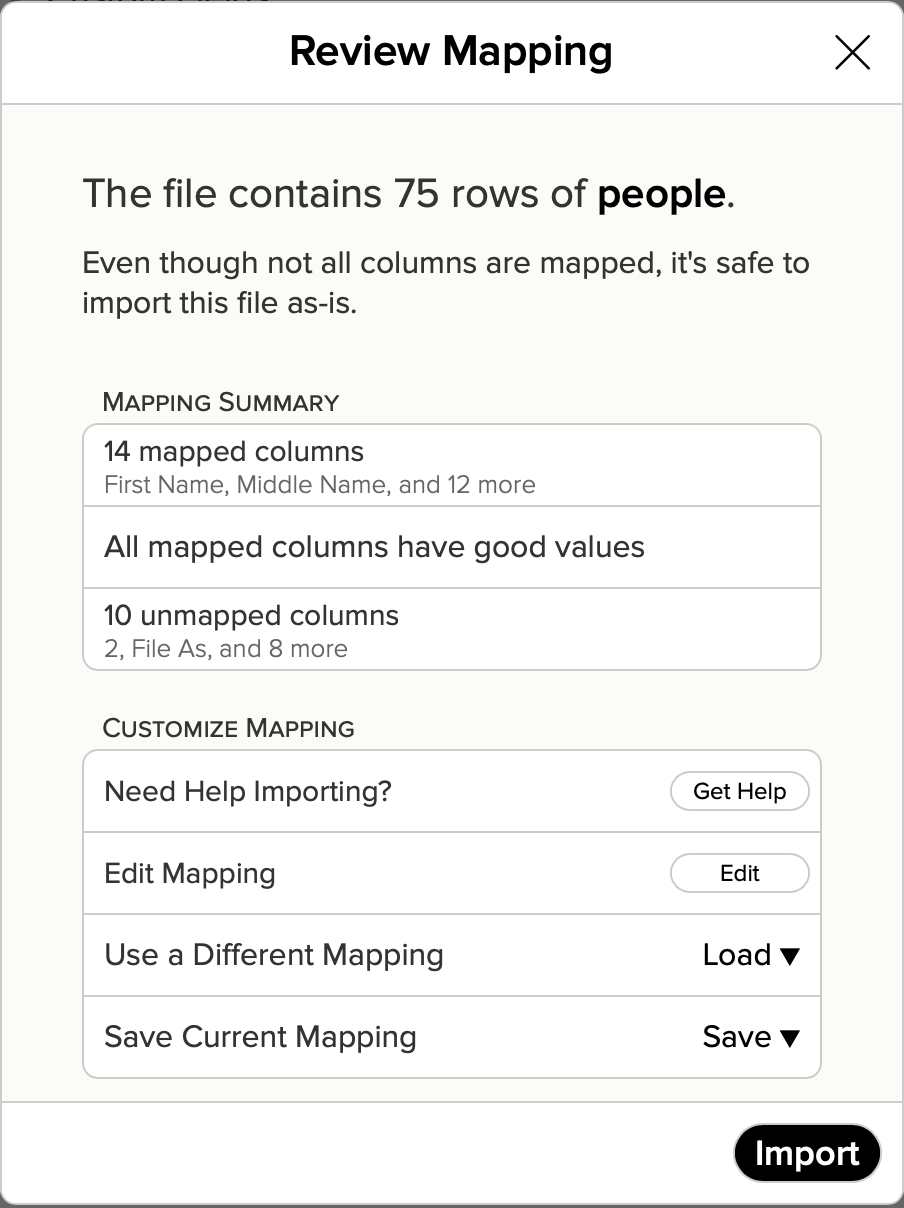Open the 14 mapped columns summary

click(234, 452)
